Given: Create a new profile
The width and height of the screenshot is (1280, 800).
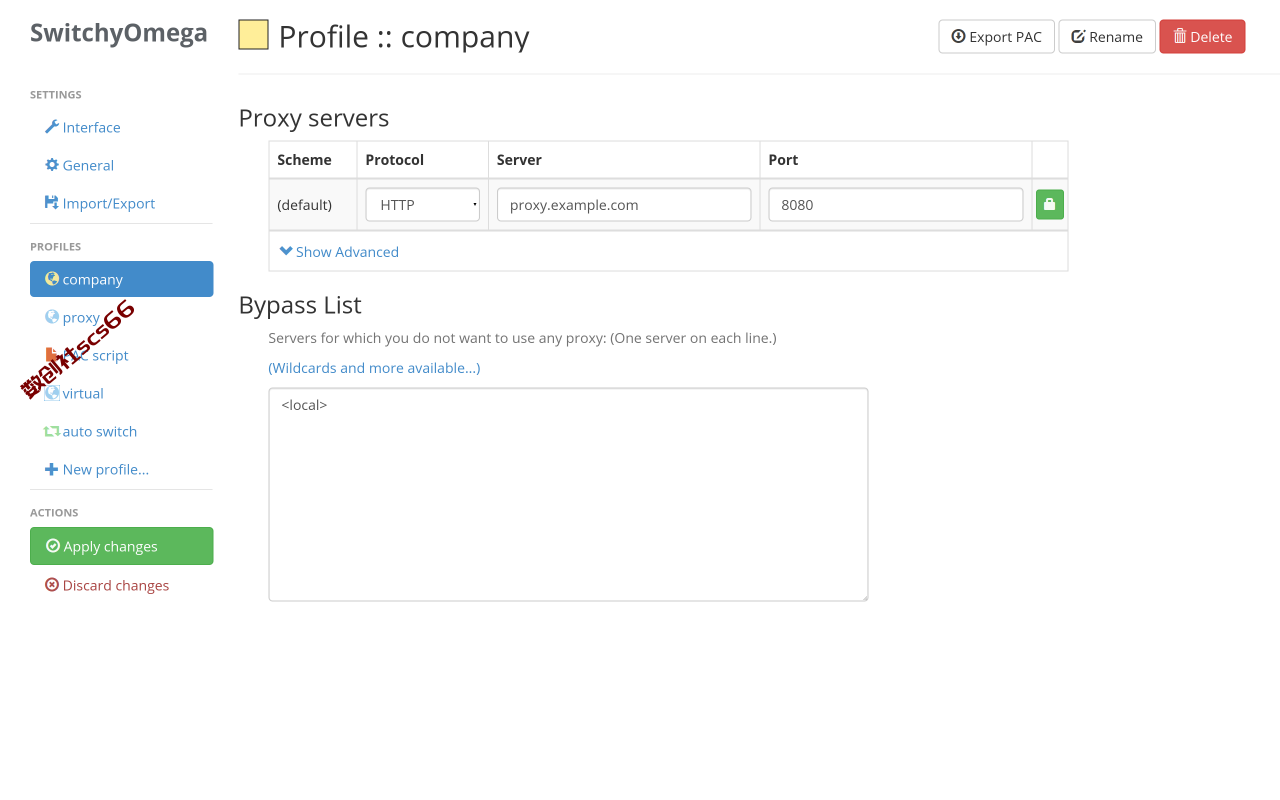Looking at the screenshot, I should coord(121,469).
